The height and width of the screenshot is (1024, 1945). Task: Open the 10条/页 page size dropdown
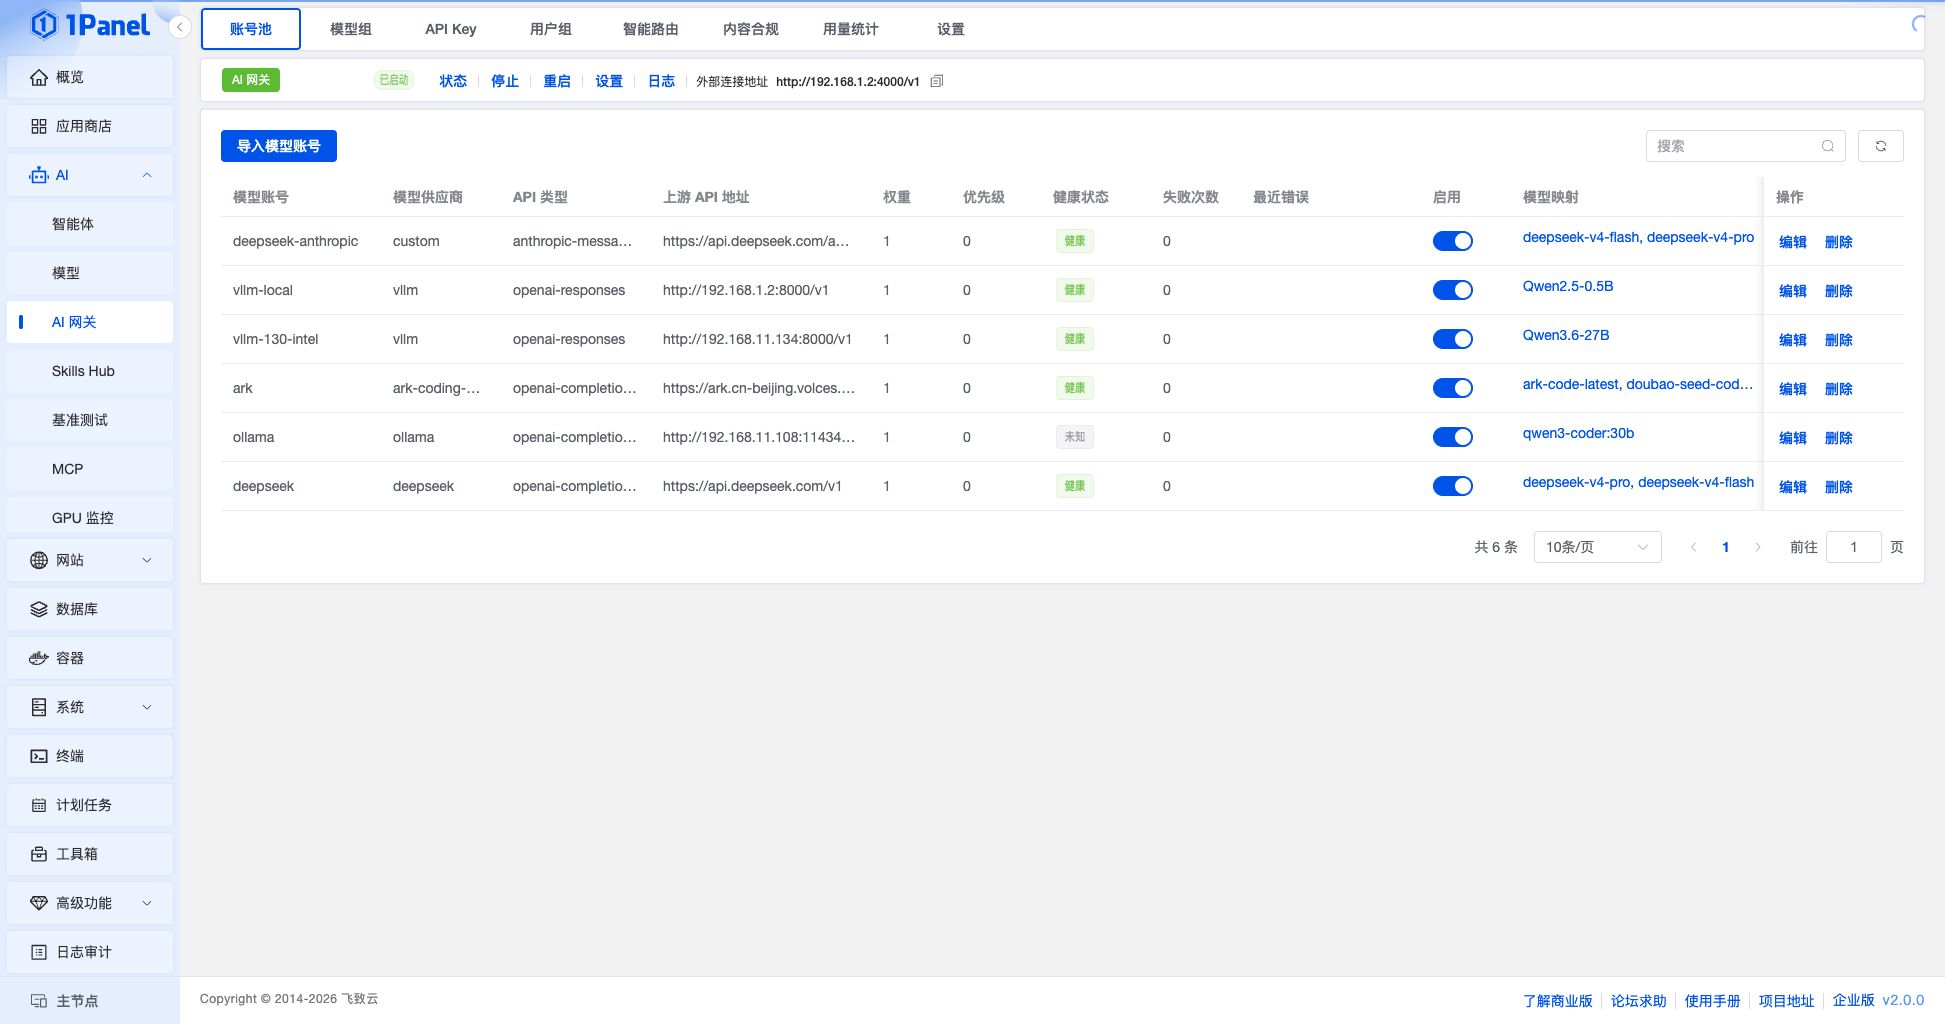(x=1597, y=547)
